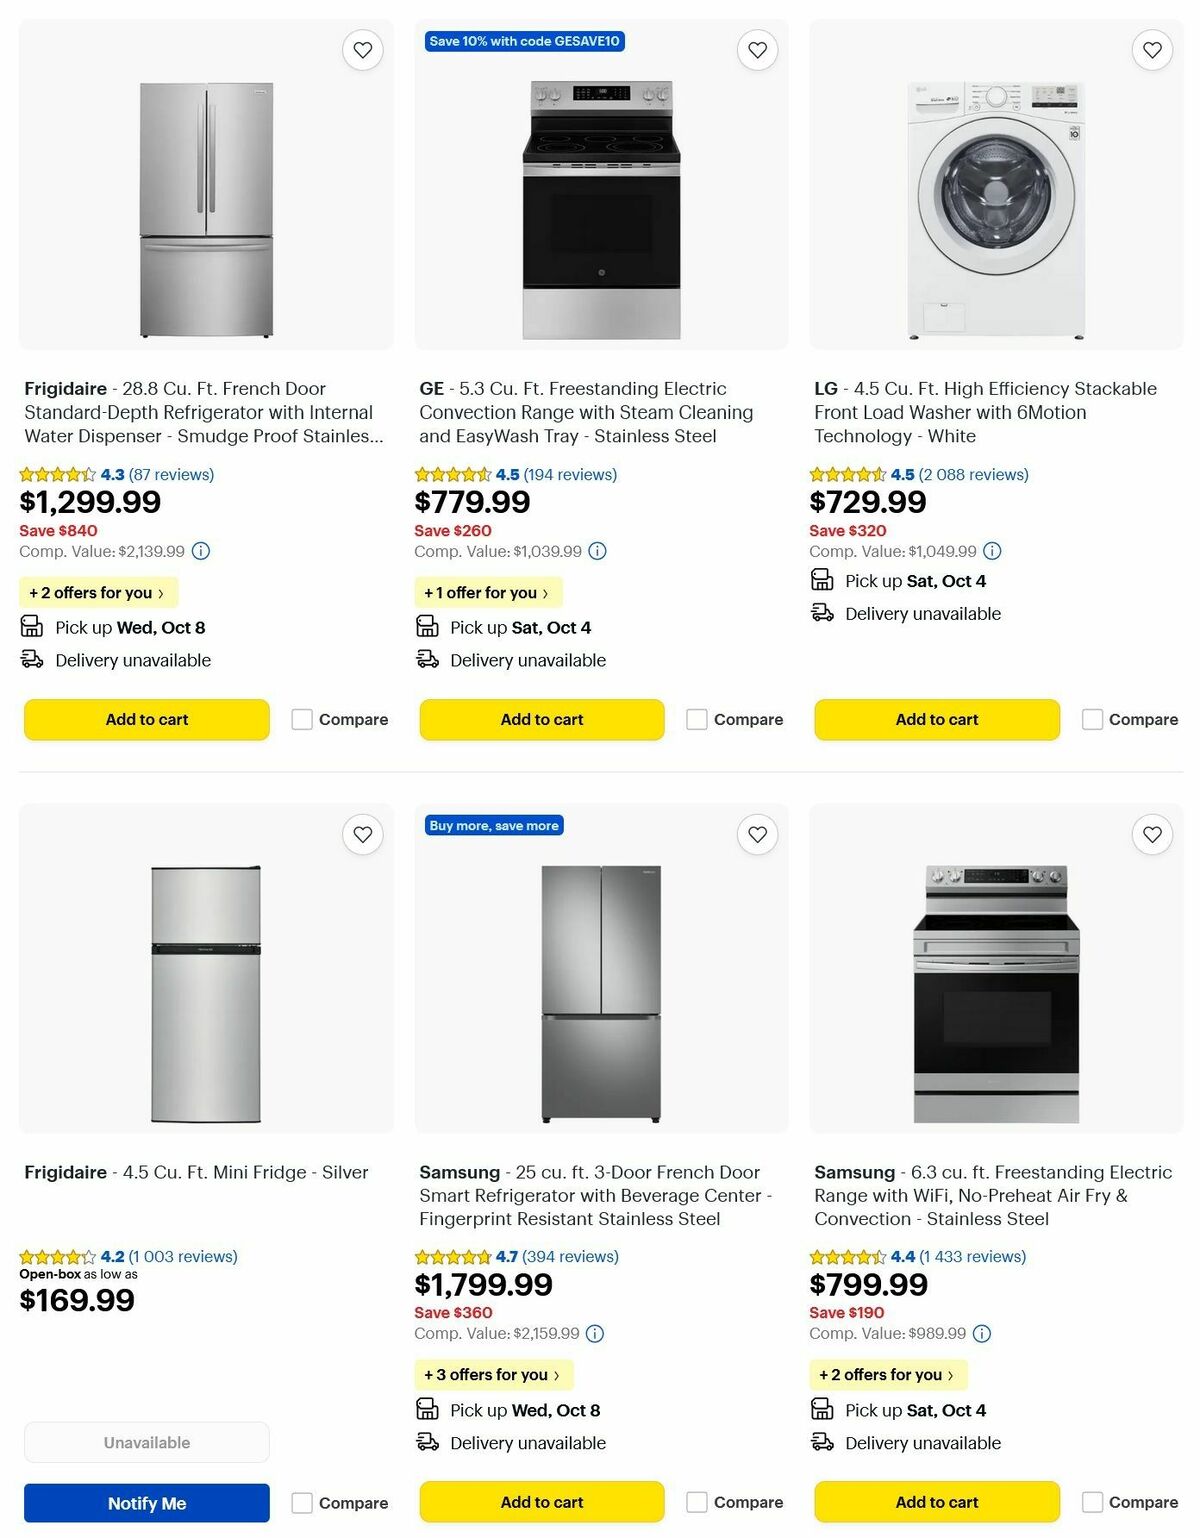Click the info icon beside GE's $1,039.99 comp value
Image resolution: width=1200 pixels, height=1538 pixels.
597,551
